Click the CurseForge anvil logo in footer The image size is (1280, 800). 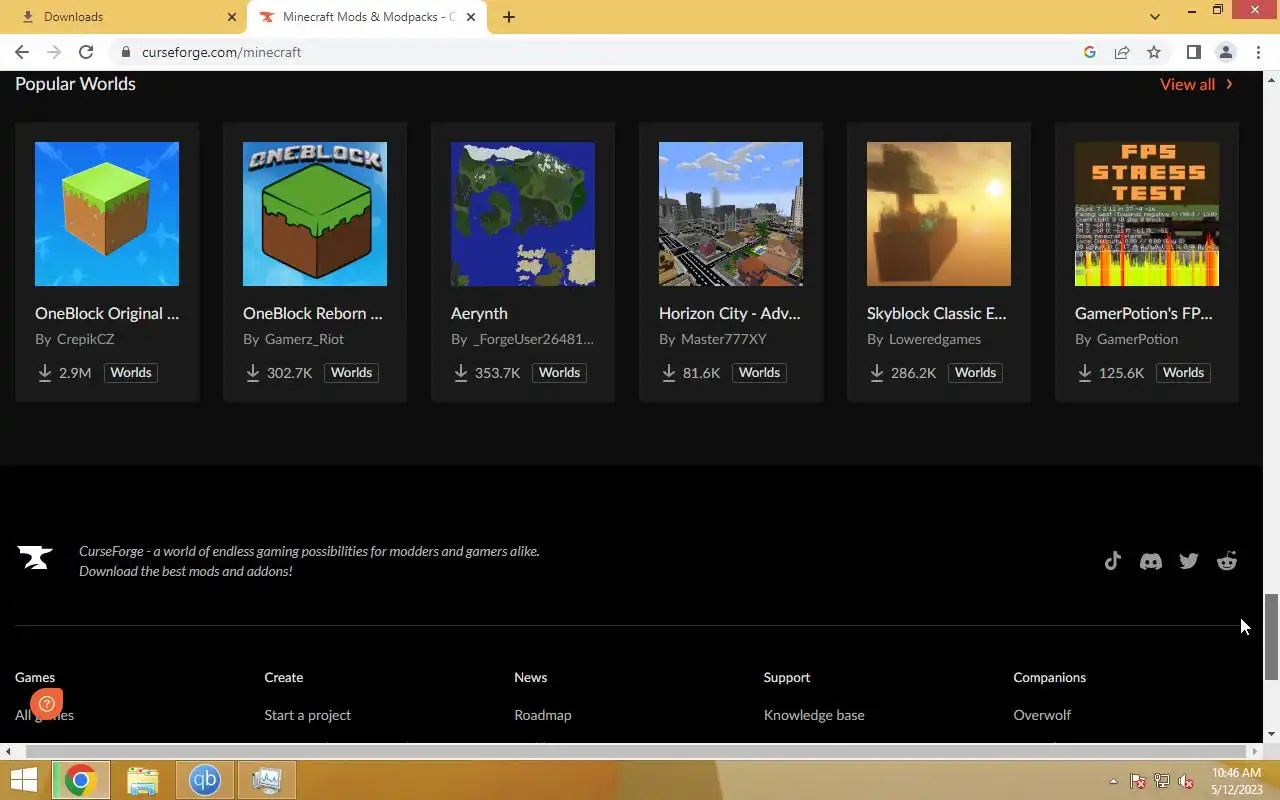coord(35,558)
